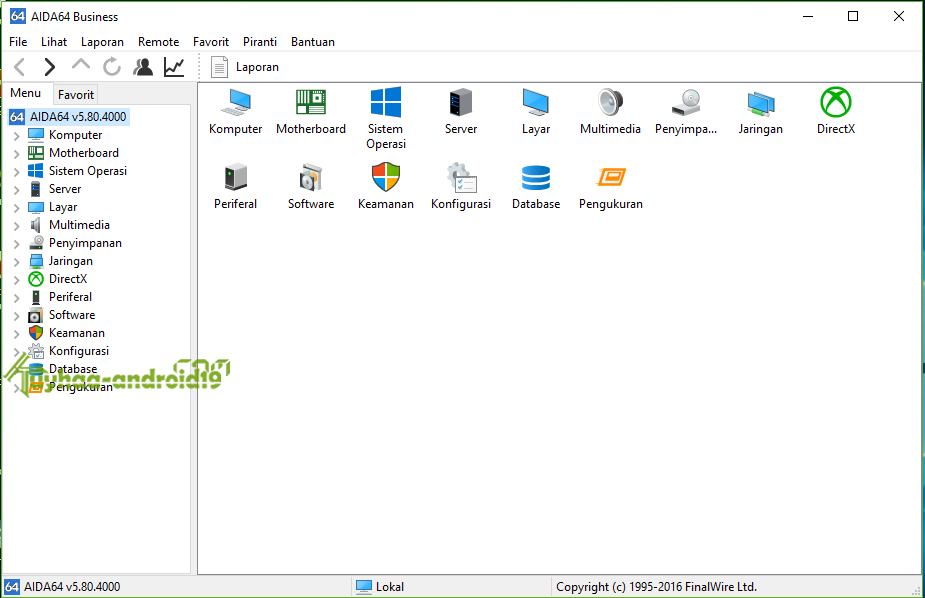Minimize the AIDA64 Business window
The width and height of the screenshot is (925, 598).
point(808,16)
